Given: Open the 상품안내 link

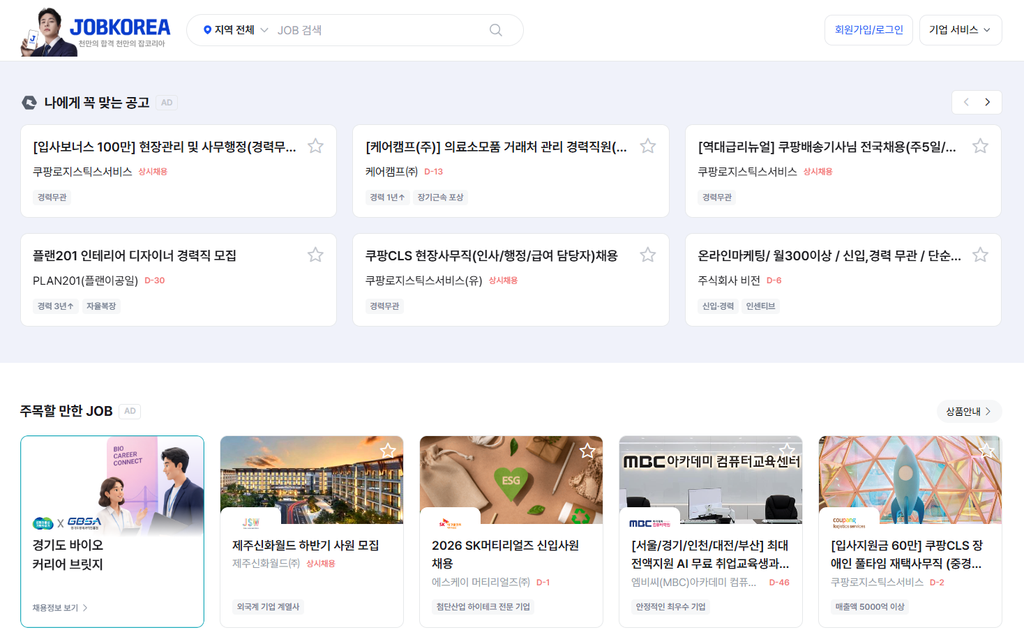Looking at the screenshot, I should click(x=968, y=411).
